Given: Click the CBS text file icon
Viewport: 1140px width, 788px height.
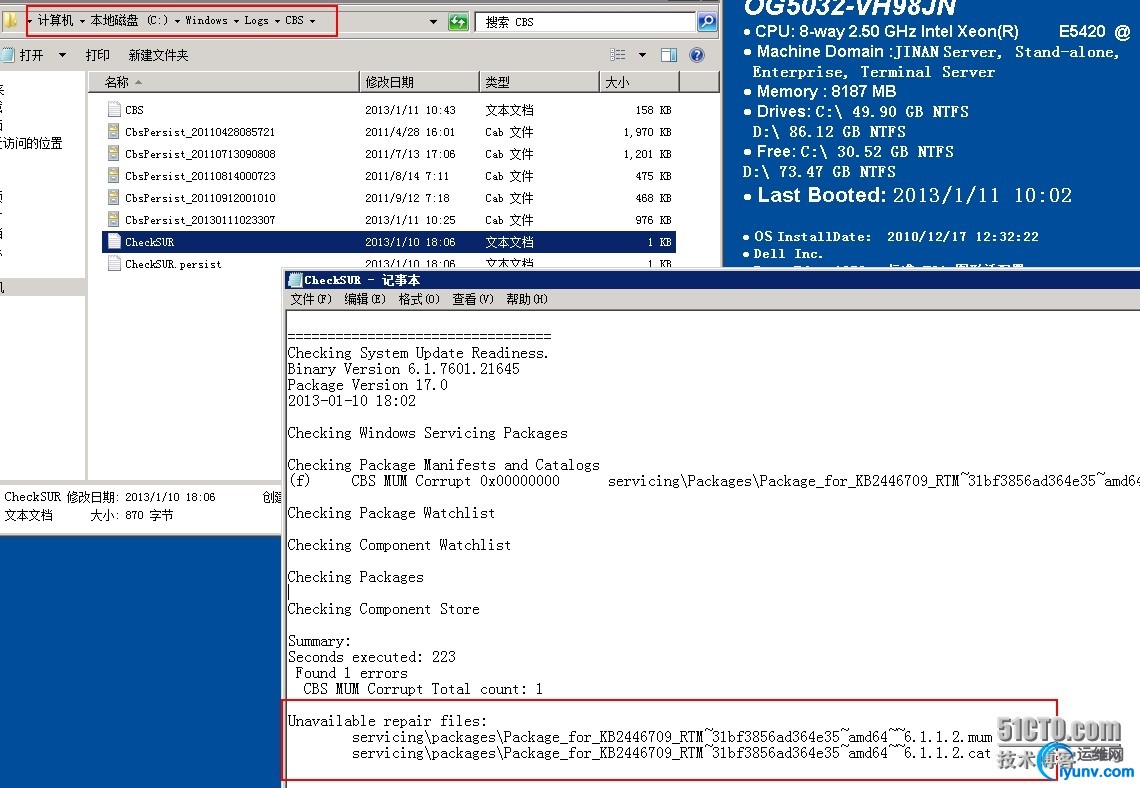Looking at the screenshot, I should tap(114, 110).
